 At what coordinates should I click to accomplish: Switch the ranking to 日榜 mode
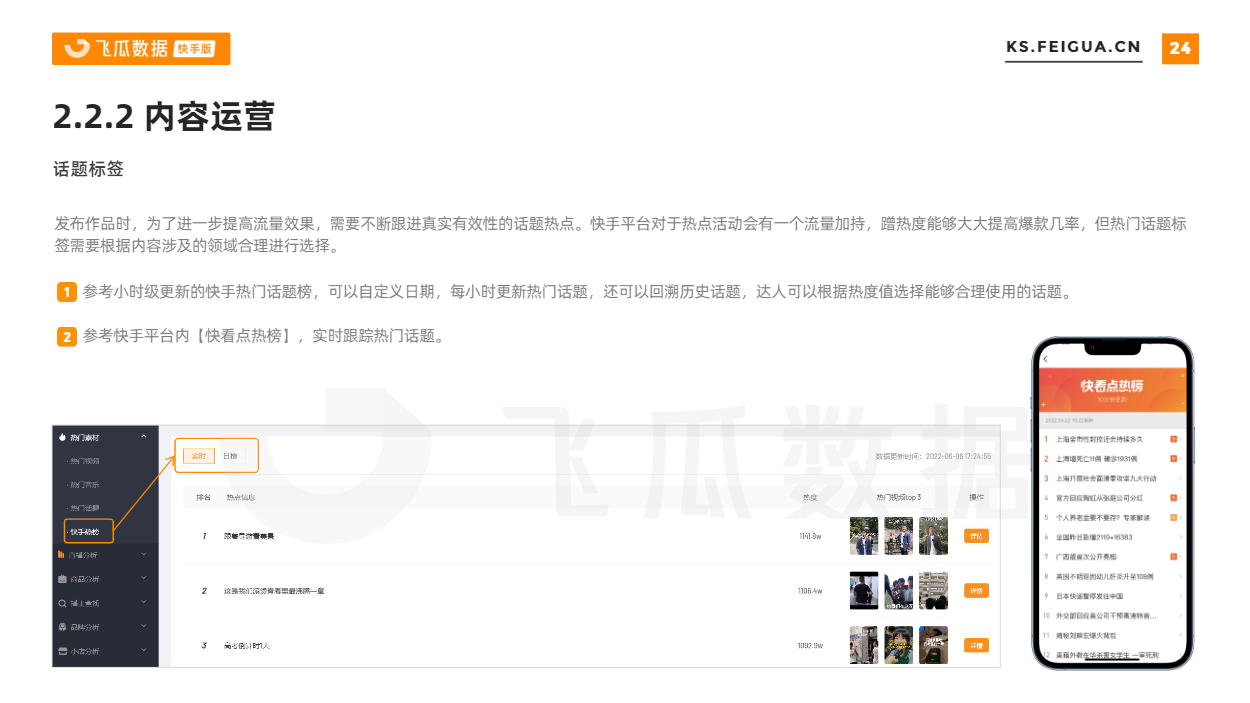(x=230, y=456)
